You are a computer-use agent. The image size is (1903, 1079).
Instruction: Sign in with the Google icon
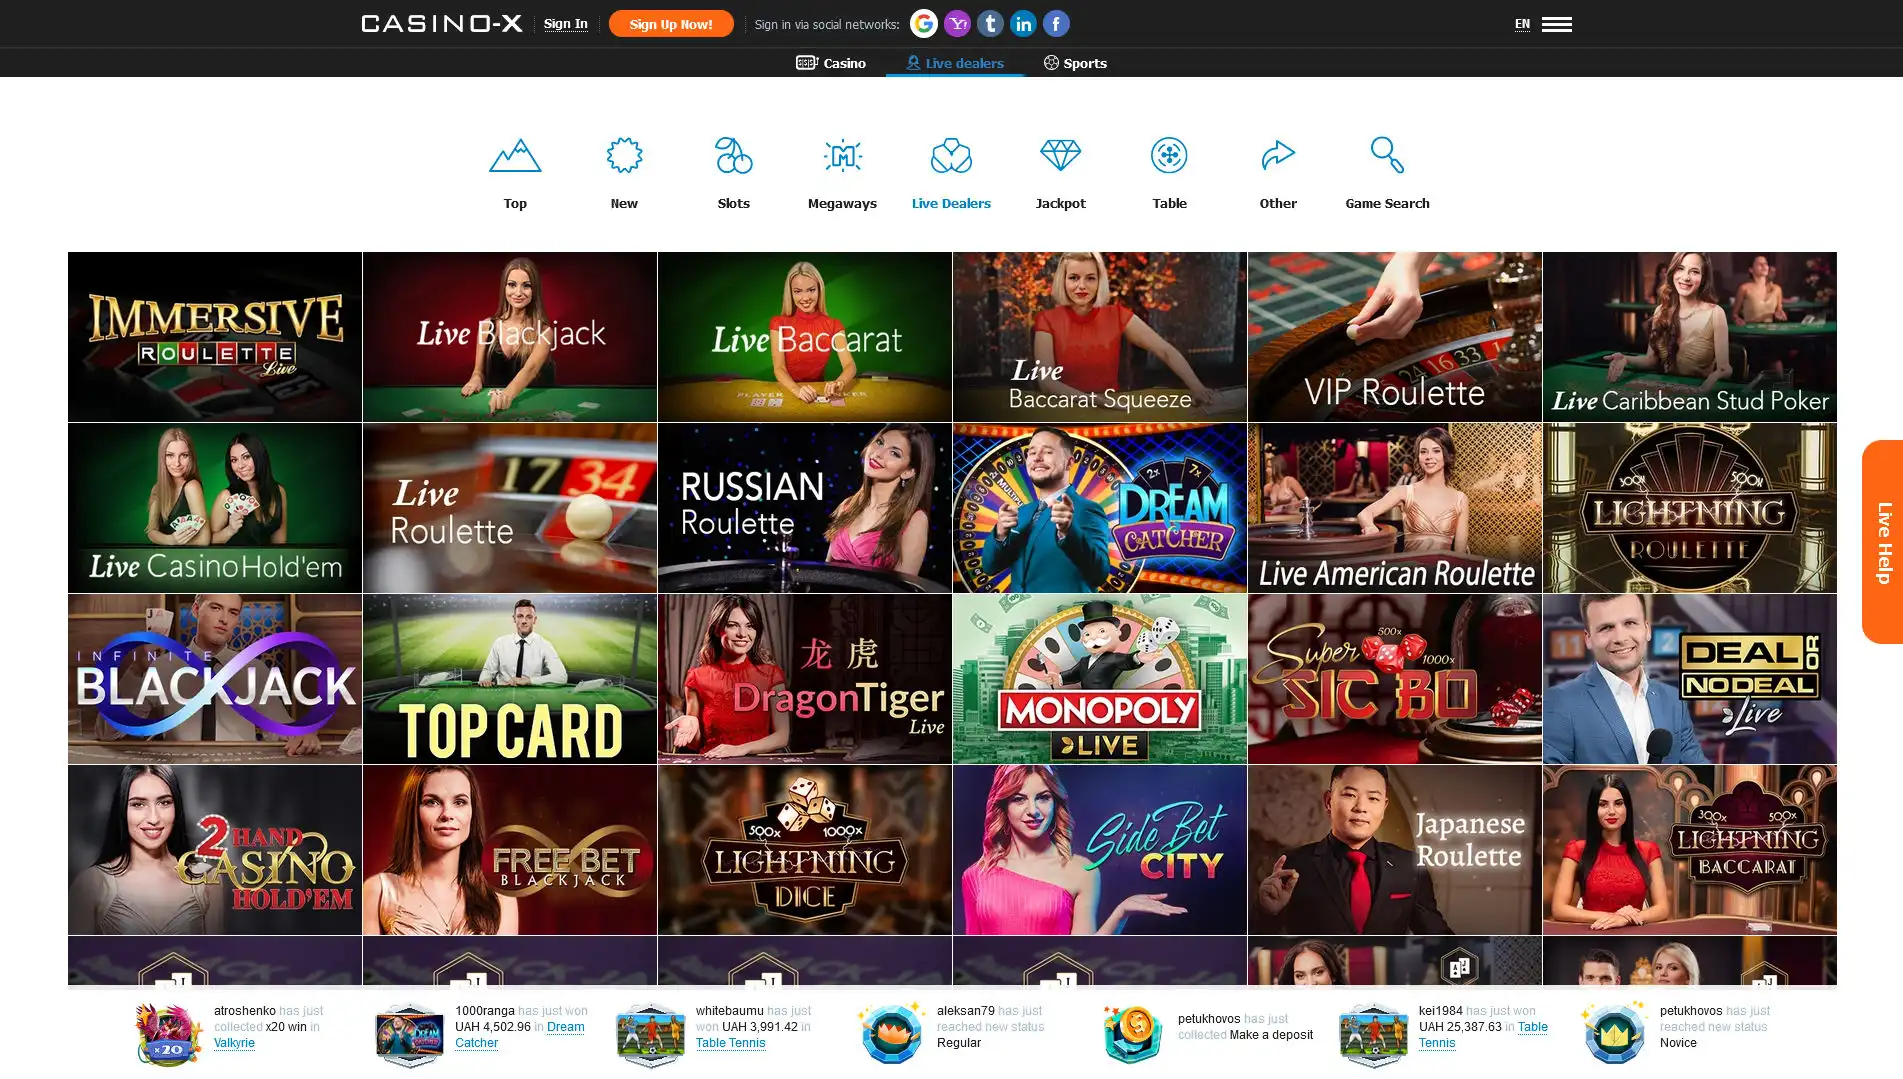click(923, 23)
